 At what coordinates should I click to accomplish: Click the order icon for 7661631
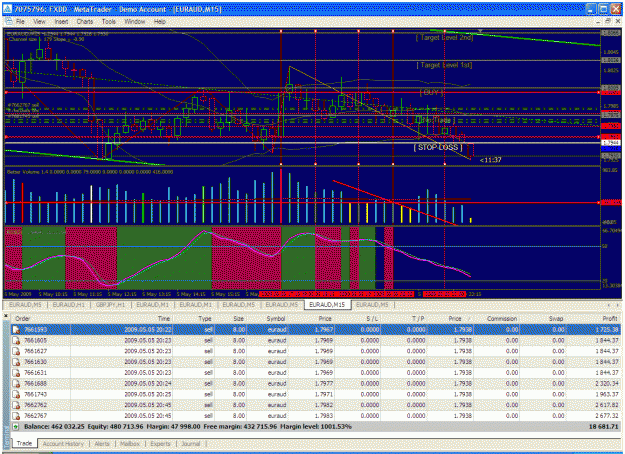[16, 373]
